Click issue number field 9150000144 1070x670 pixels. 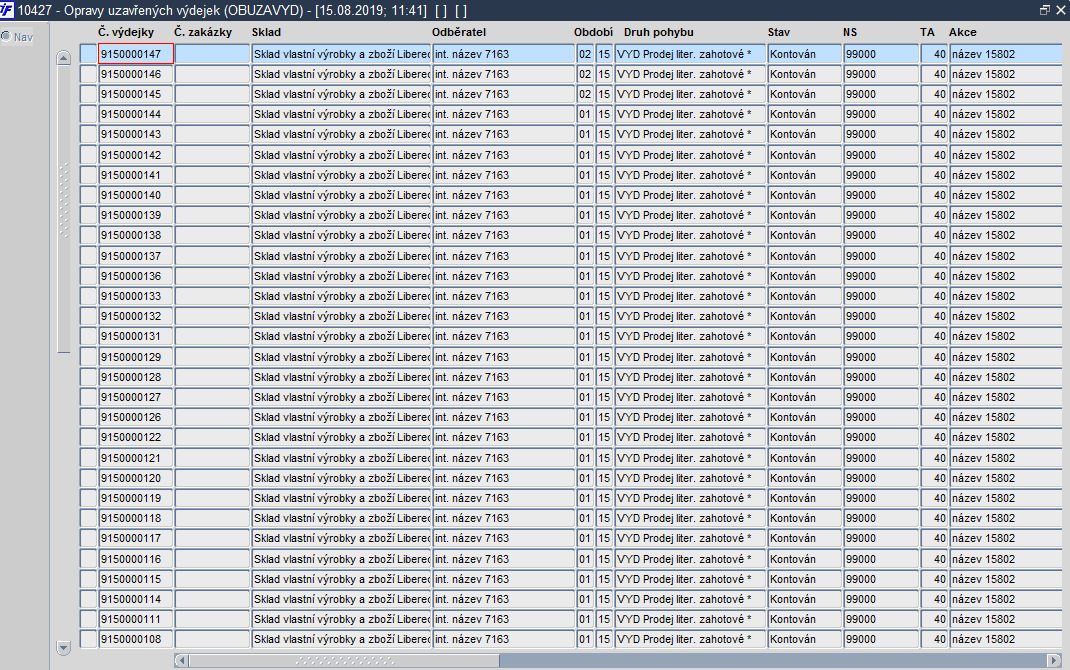pyautogui.click(x=136, y=114)
